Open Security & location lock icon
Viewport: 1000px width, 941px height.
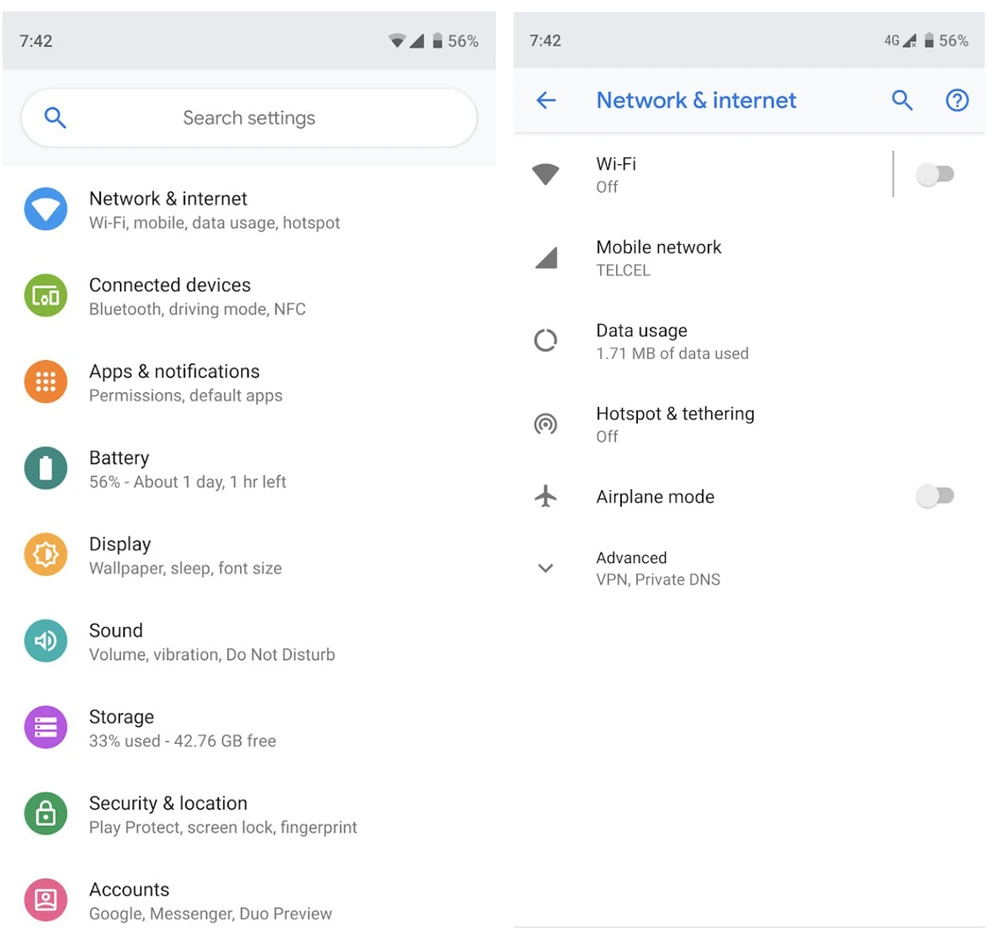tap(46, 814)
